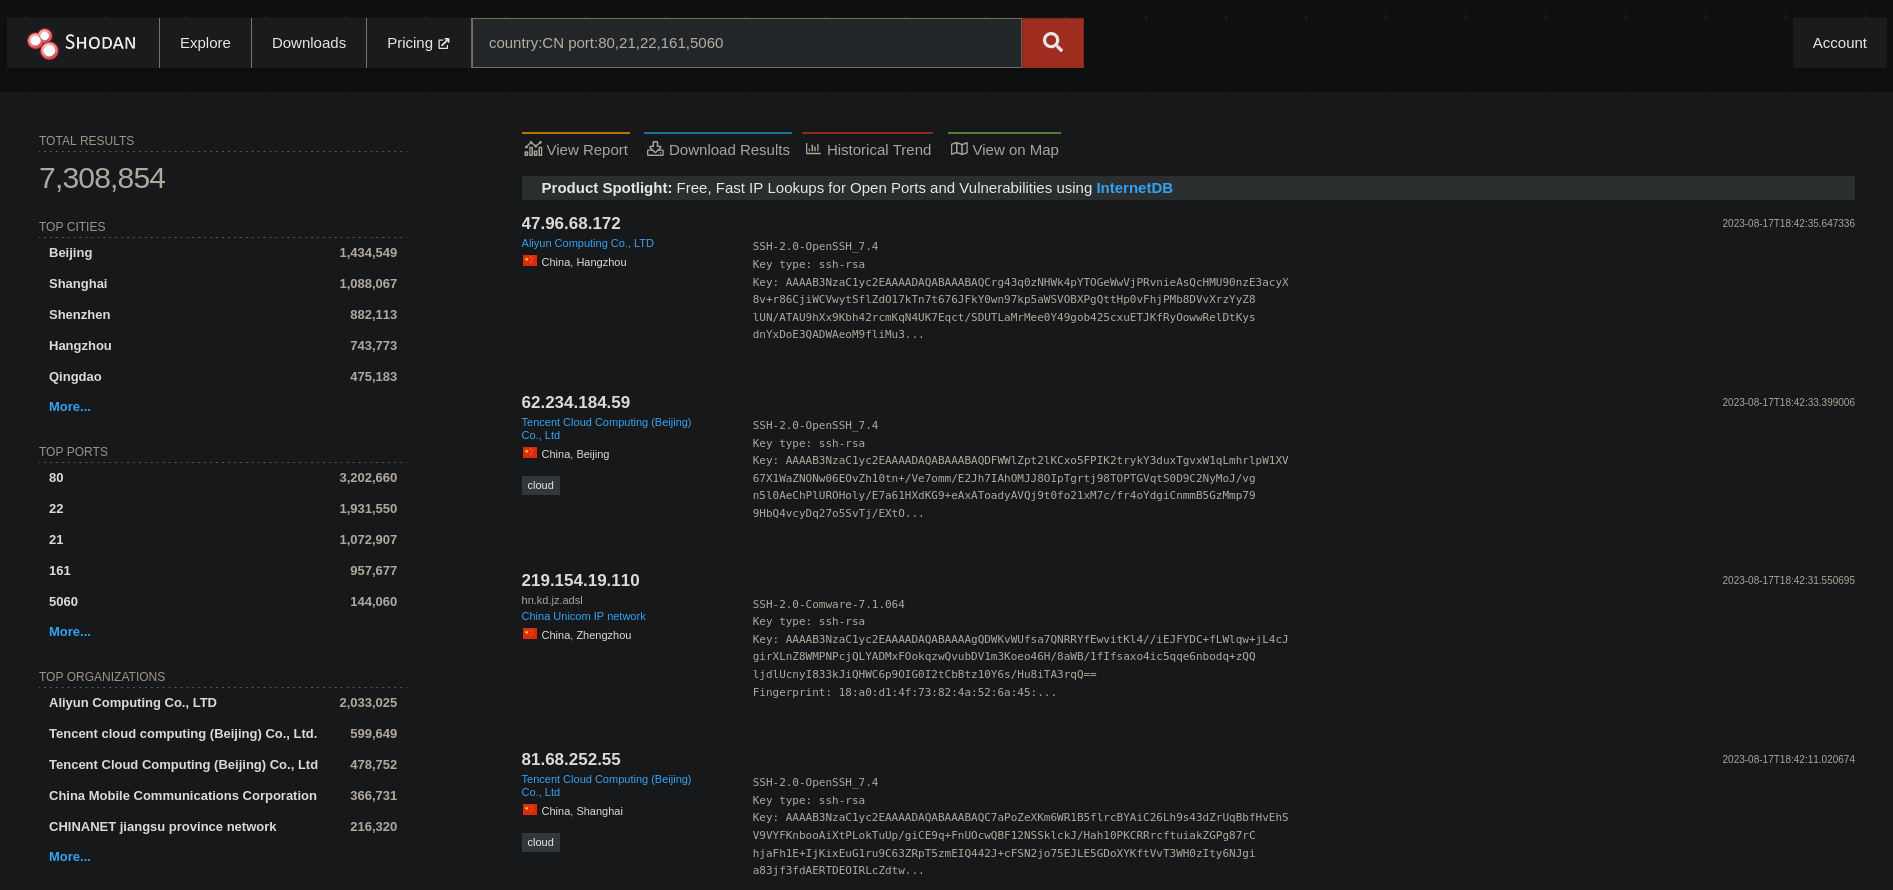
Task: Open IP address 47.96.68.172 details
Action: point(571,224)
